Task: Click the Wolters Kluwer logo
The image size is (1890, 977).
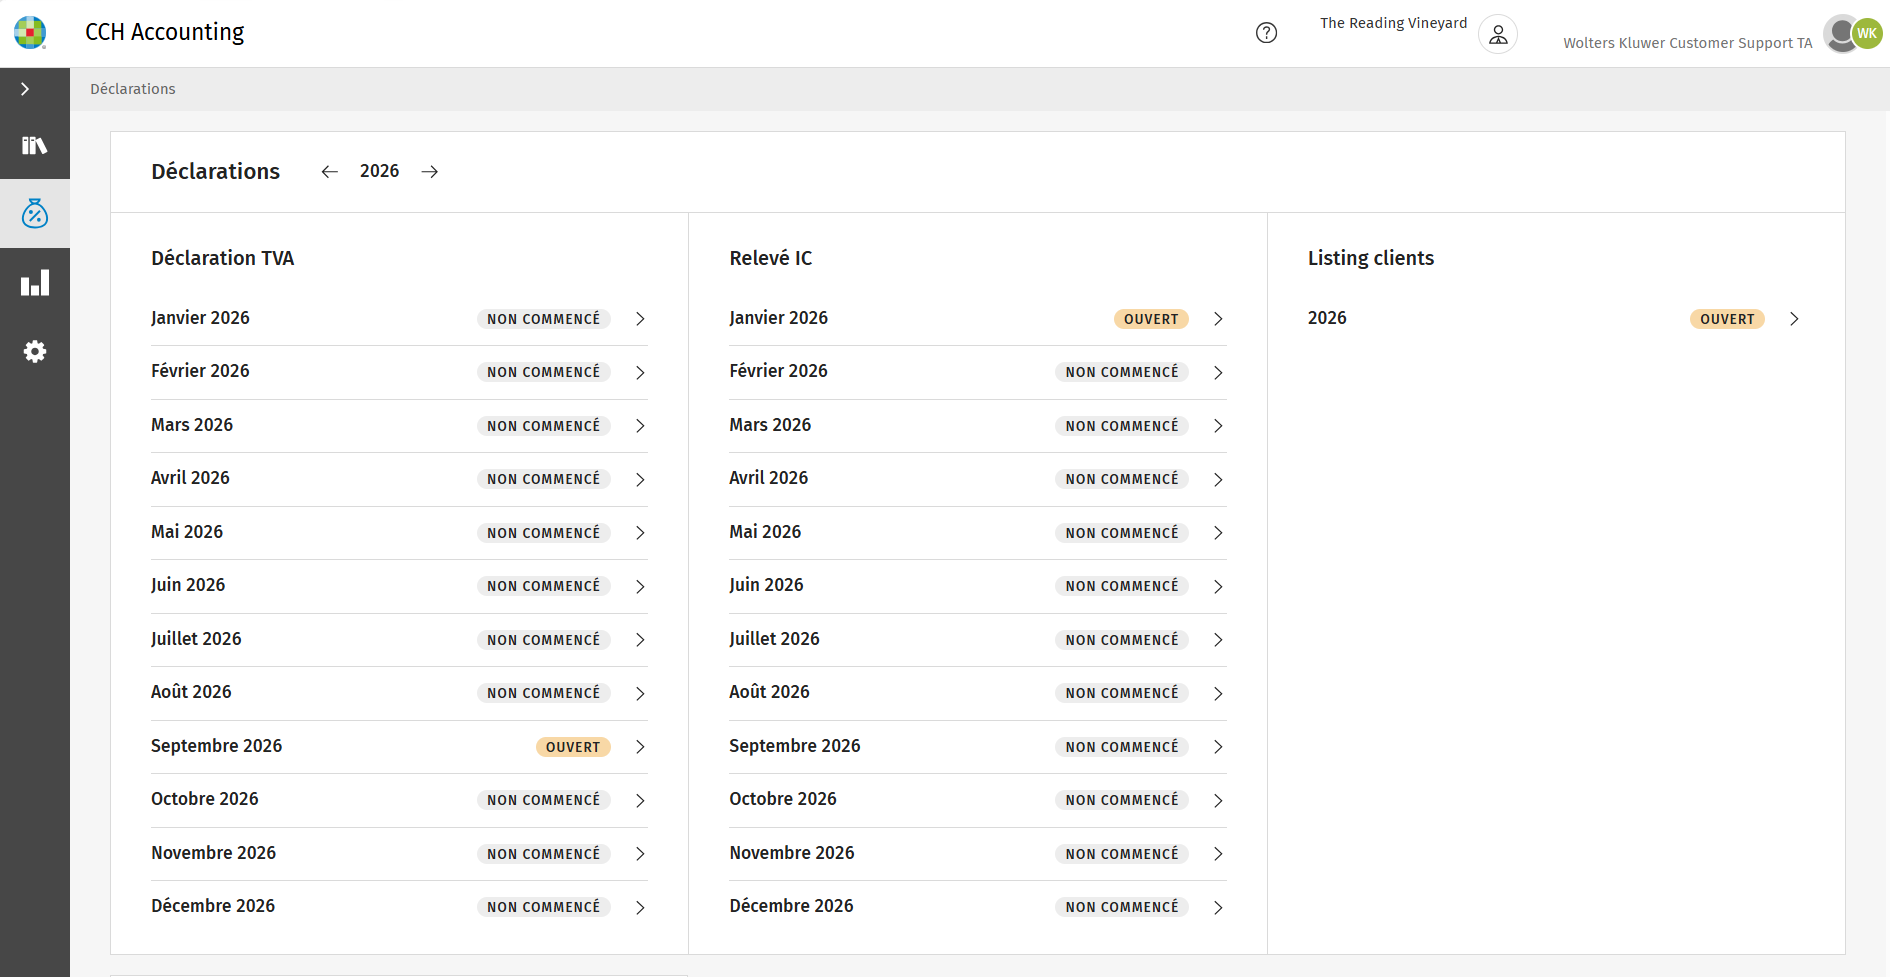Action: 30,32
